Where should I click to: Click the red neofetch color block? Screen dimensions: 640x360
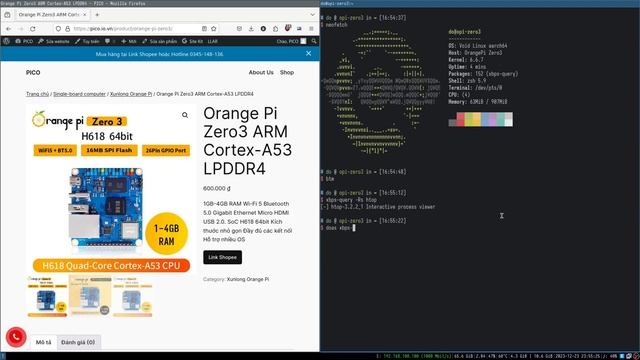(x=460, y=119)
